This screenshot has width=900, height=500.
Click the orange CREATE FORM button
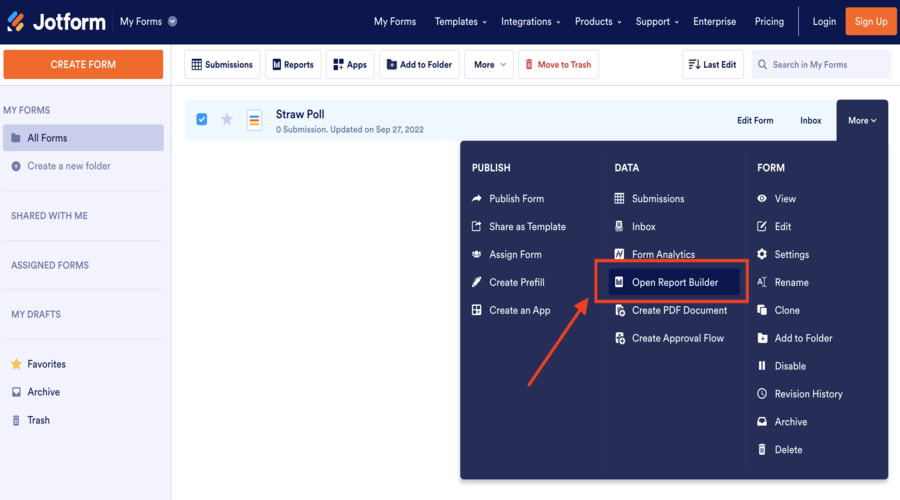click(x=83, y=64)
